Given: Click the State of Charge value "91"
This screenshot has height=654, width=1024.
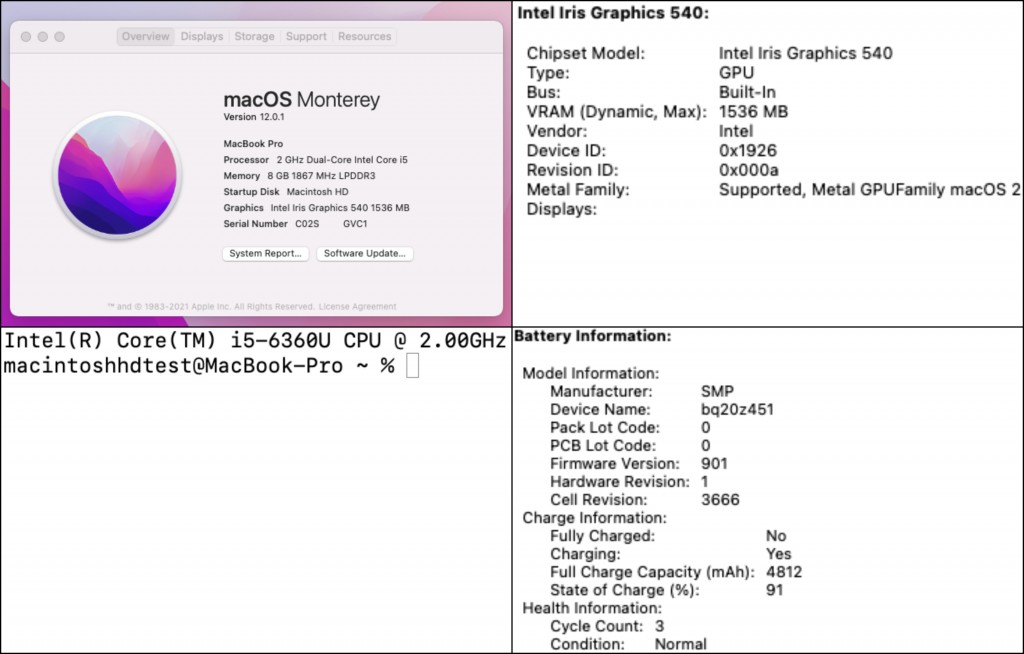Looking at the screenshot, I should coord(775,590).
